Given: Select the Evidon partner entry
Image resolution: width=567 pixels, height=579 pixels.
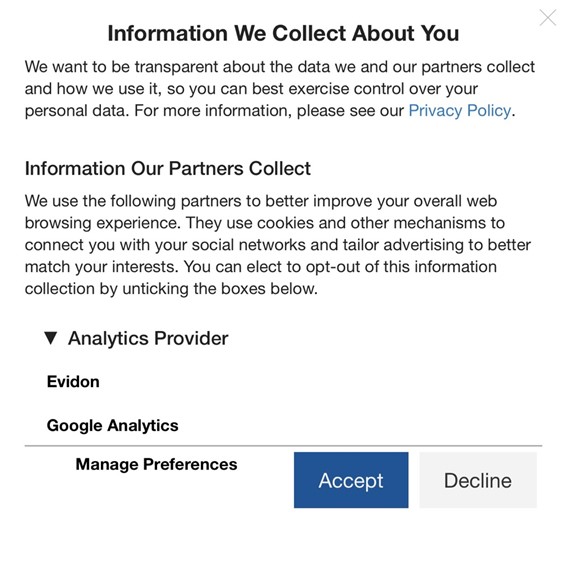Looking at the screenshot, I should (73, 381).
